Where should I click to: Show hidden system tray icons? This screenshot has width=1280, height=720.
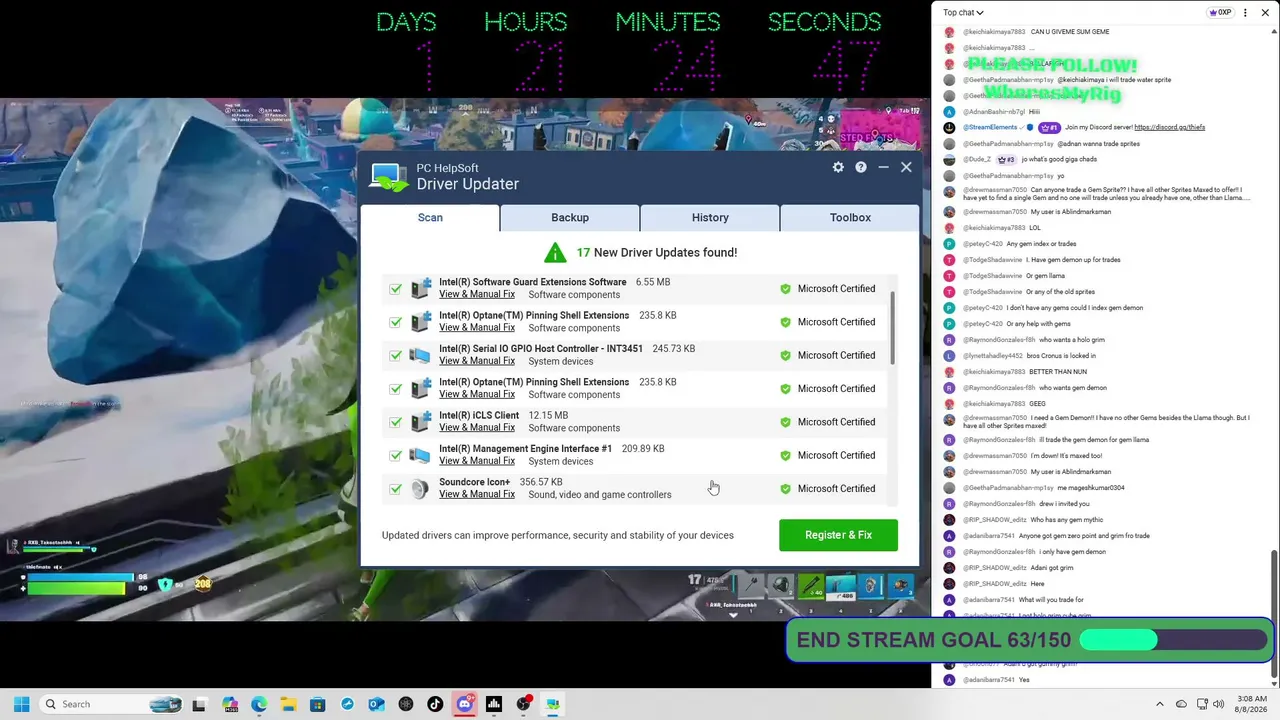pos(1160,704)
